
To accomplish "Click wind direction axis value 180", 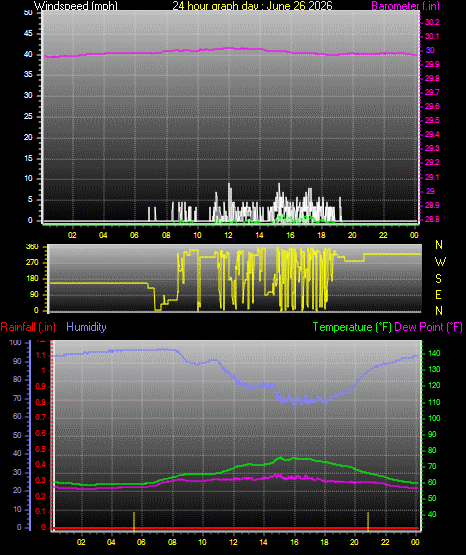I will click(32, 278).
